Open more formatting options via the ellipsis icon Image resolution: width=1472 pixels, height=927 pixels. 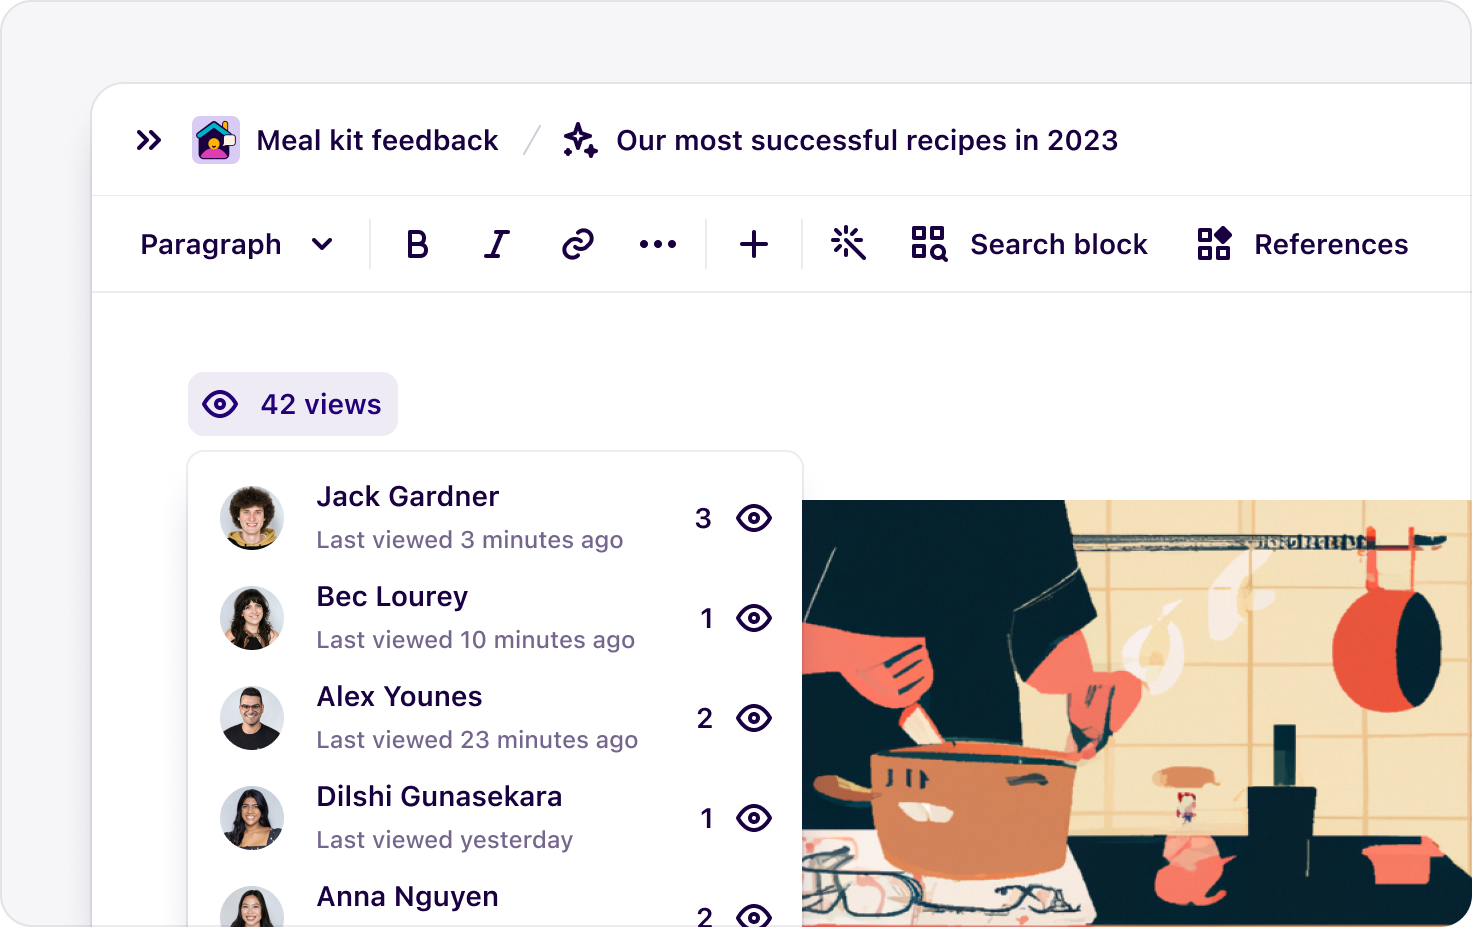tap(657, 243)
